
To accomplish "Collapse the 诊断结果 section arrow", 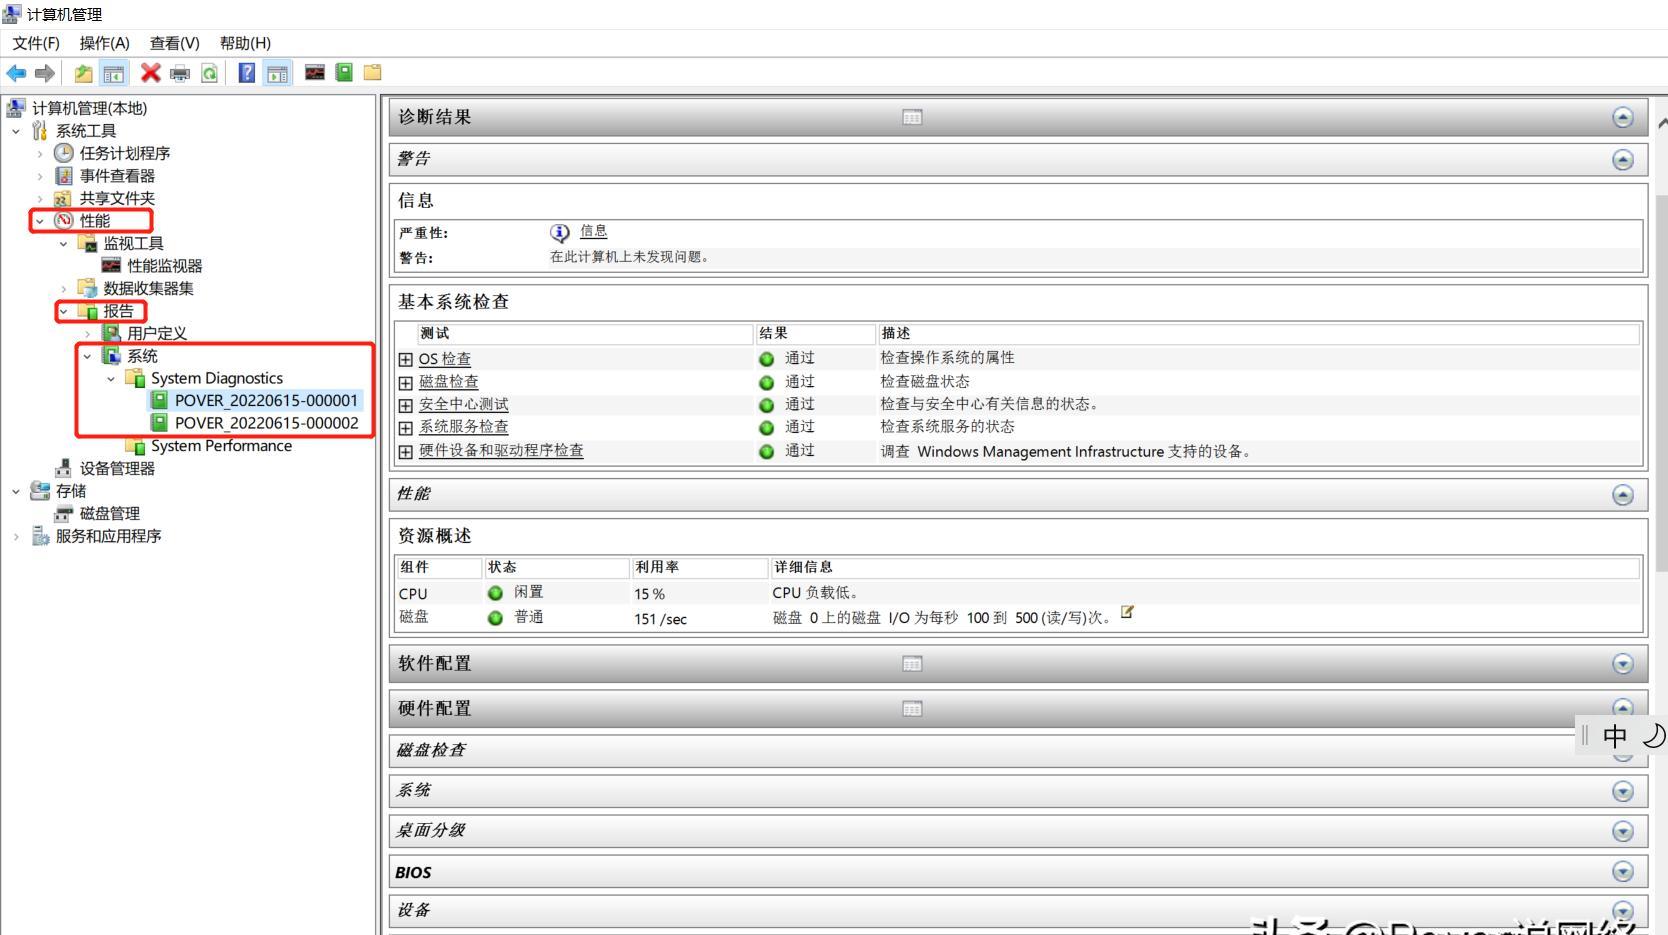I will pyautogui.click(x=1622, y=117).
